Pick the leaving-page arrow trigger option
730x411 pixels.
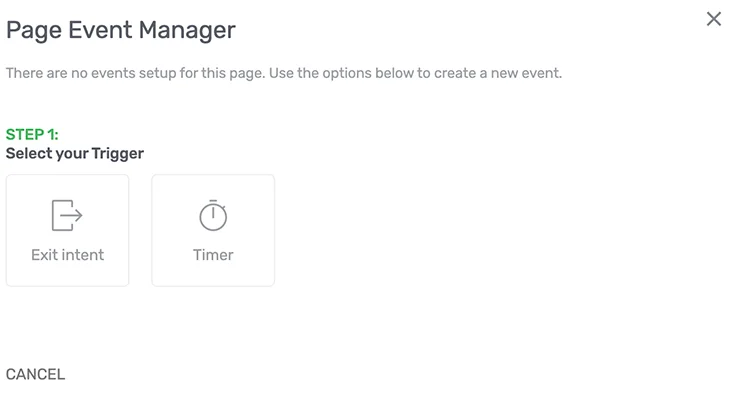pos(68,230)
